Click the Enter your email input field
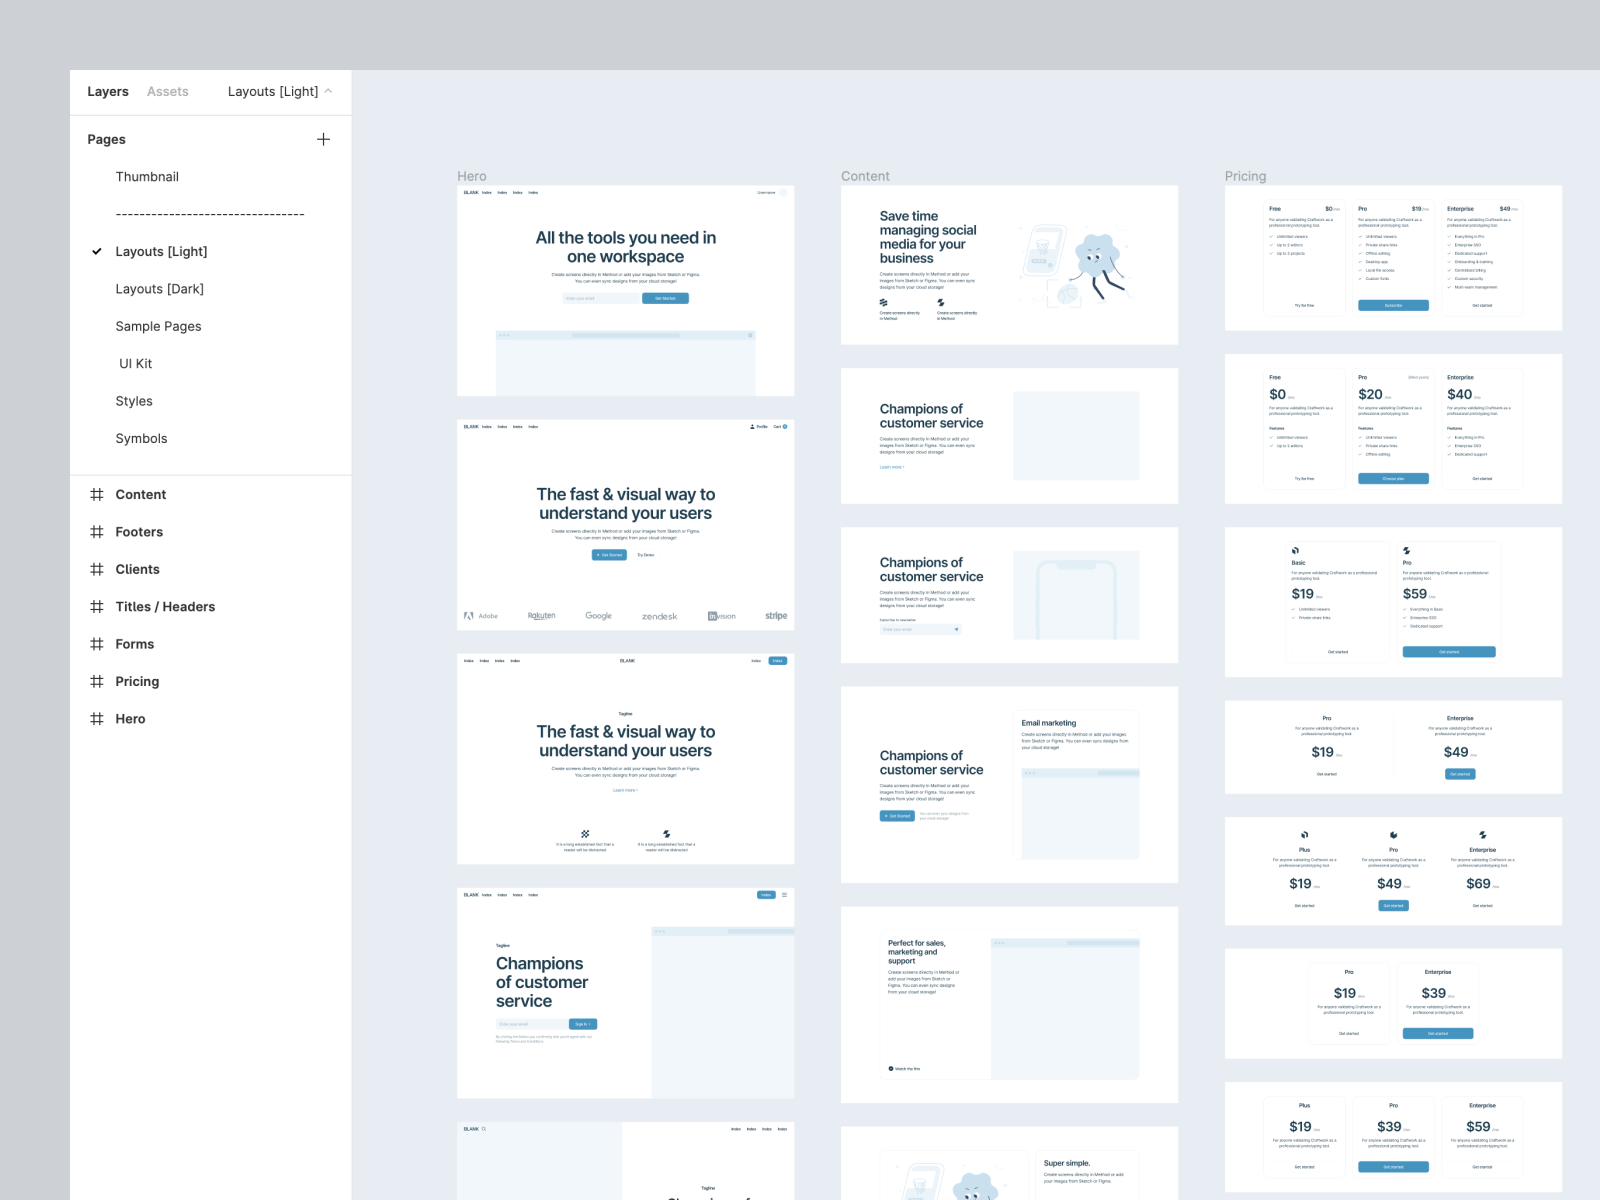 tap(602, 297)
